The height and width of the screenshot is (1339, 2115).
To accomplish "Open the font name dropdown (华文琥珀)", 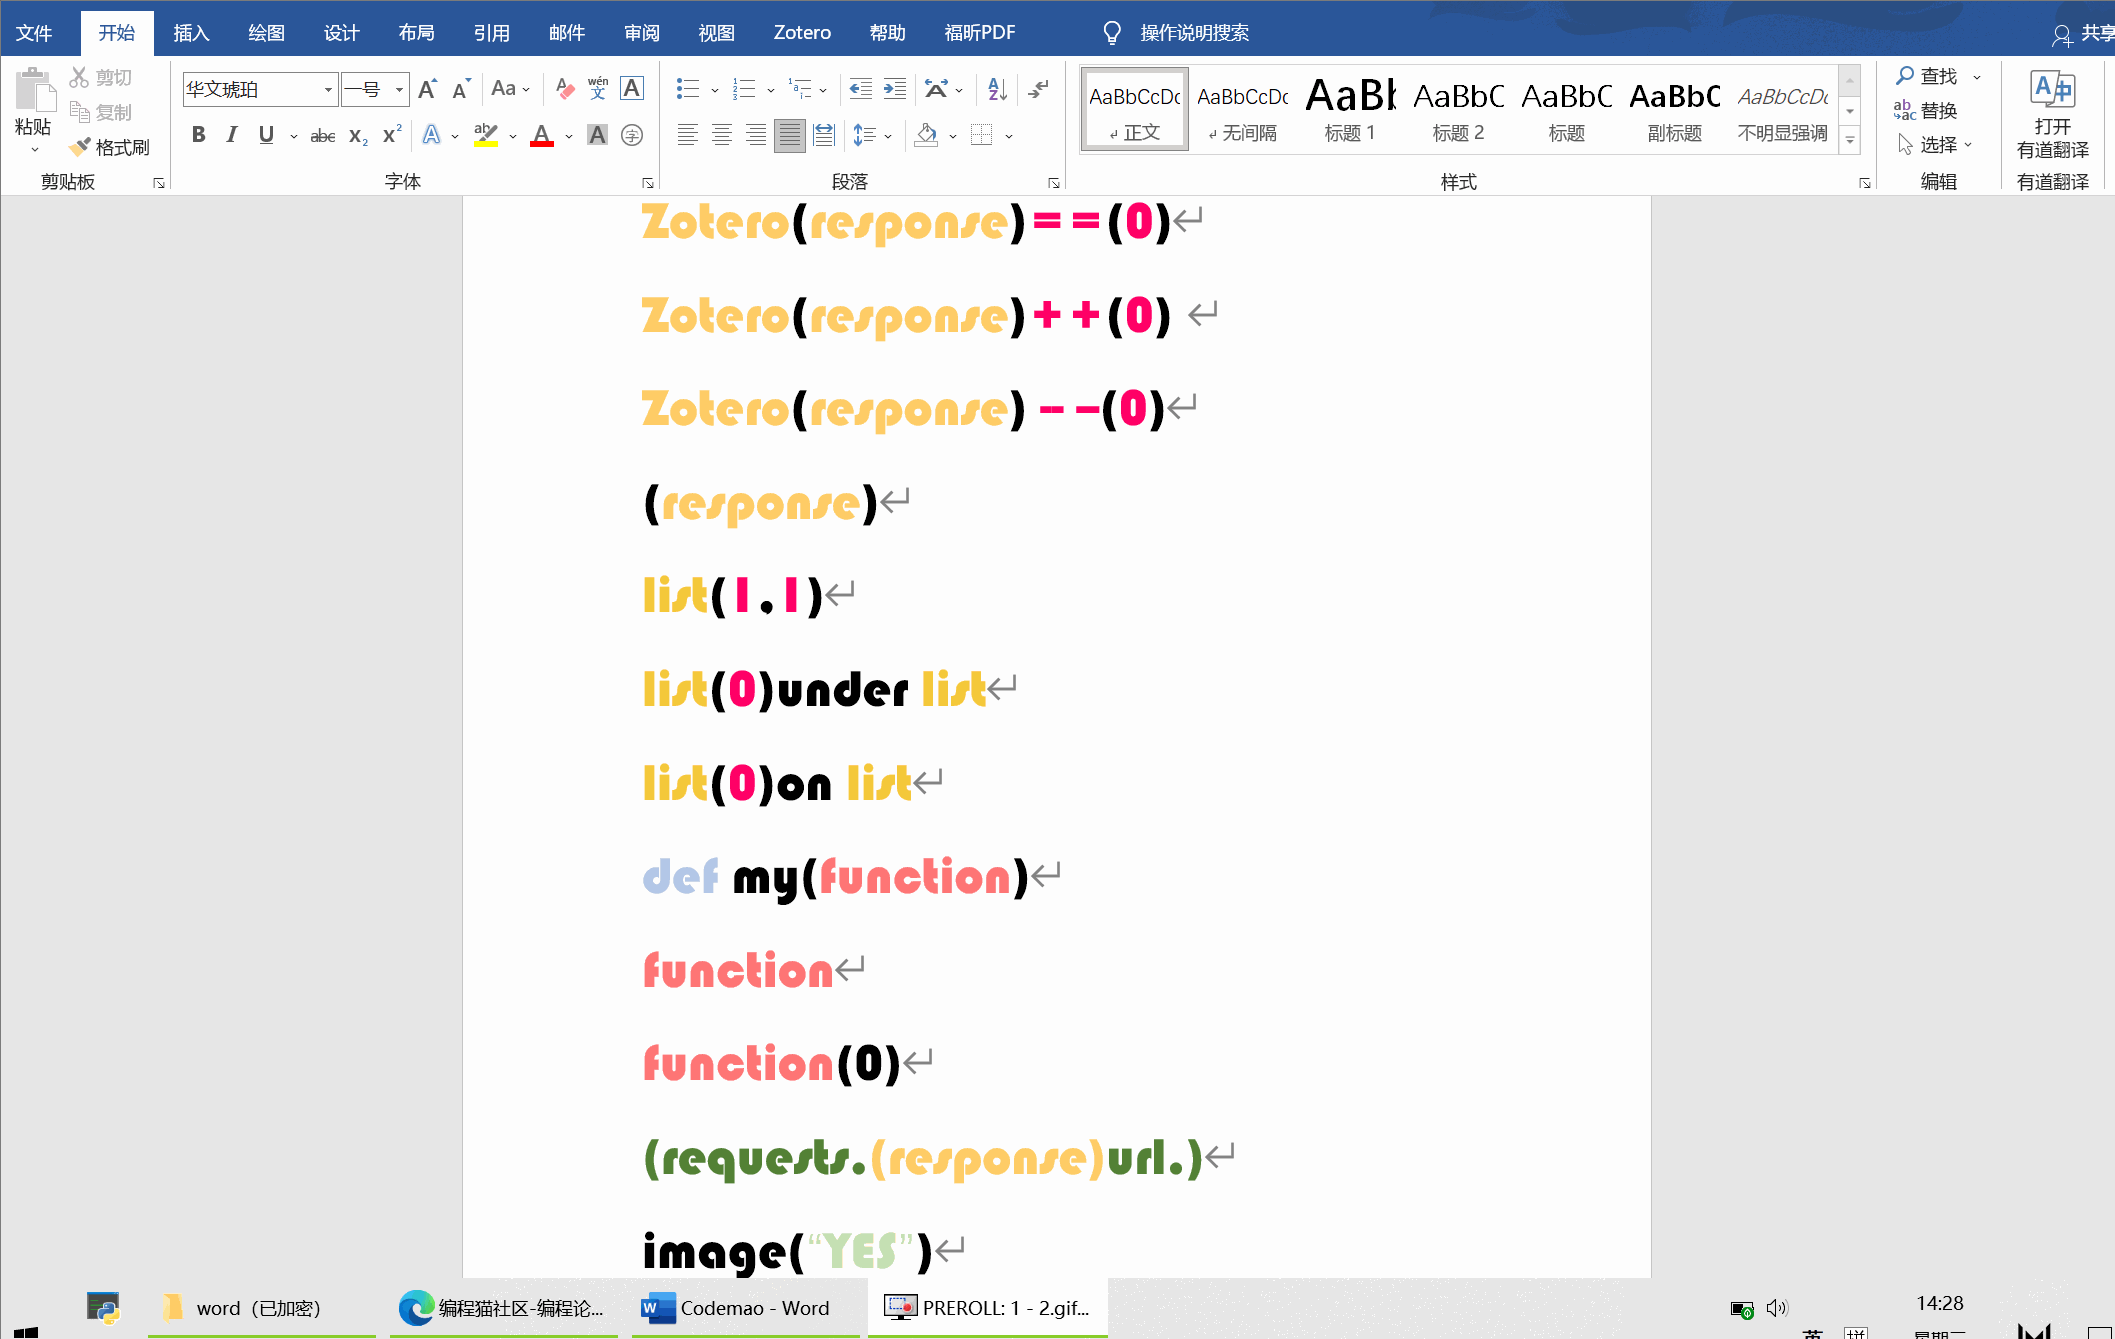I will pyautogui.click(x=328, y=89).
